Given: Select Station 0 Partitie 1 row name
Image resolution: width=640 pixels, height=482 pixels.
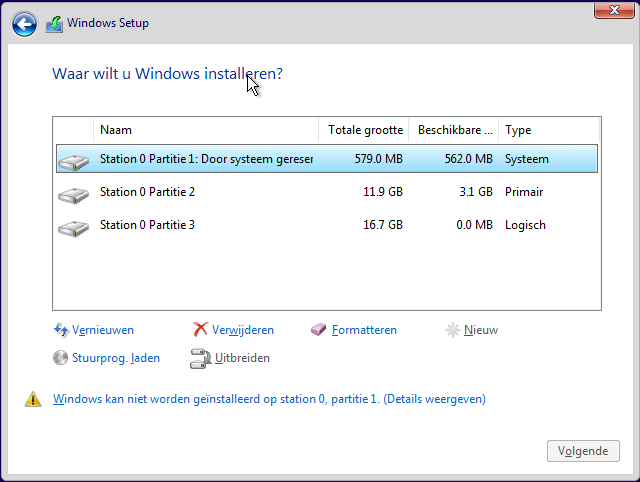Looking at the screenshot, I should coord(207,159).
